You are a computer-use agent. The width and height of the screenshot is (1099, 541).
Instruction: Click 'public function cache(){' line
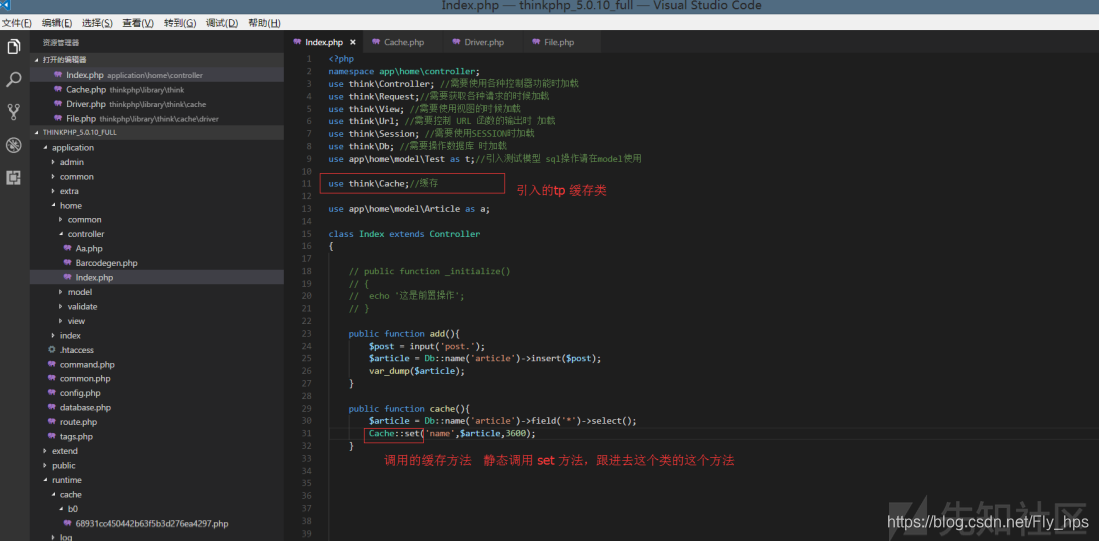click(x=409, y=409)
